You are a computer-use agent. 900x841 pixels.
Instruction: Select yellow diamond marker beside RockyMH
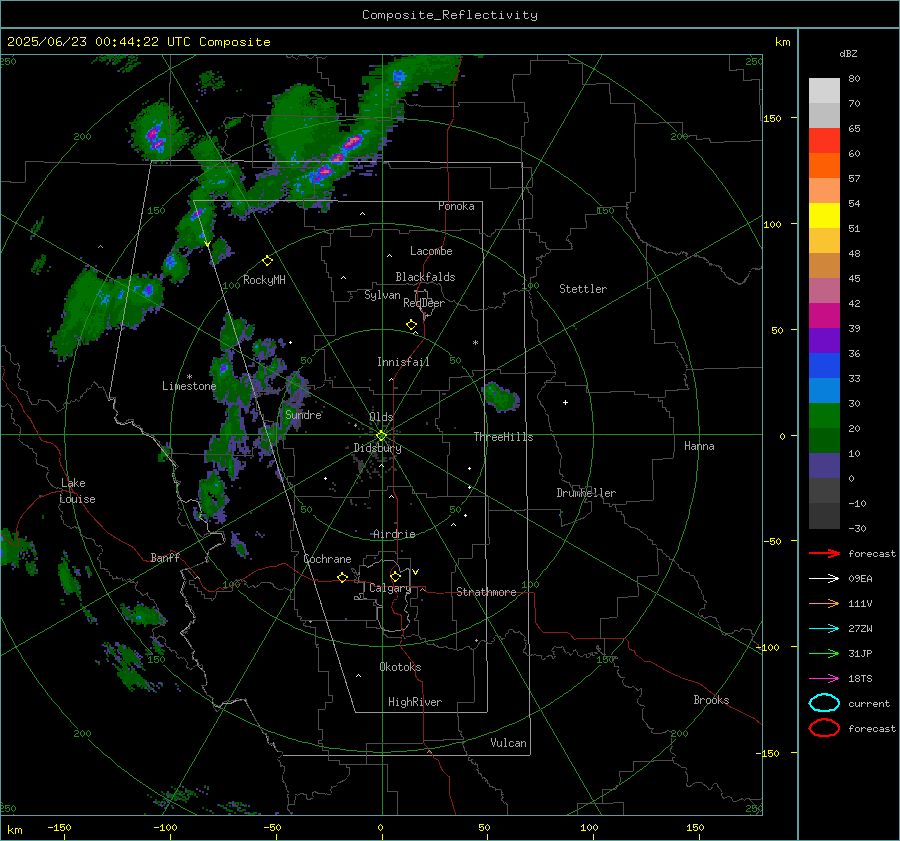pos(267,261)
